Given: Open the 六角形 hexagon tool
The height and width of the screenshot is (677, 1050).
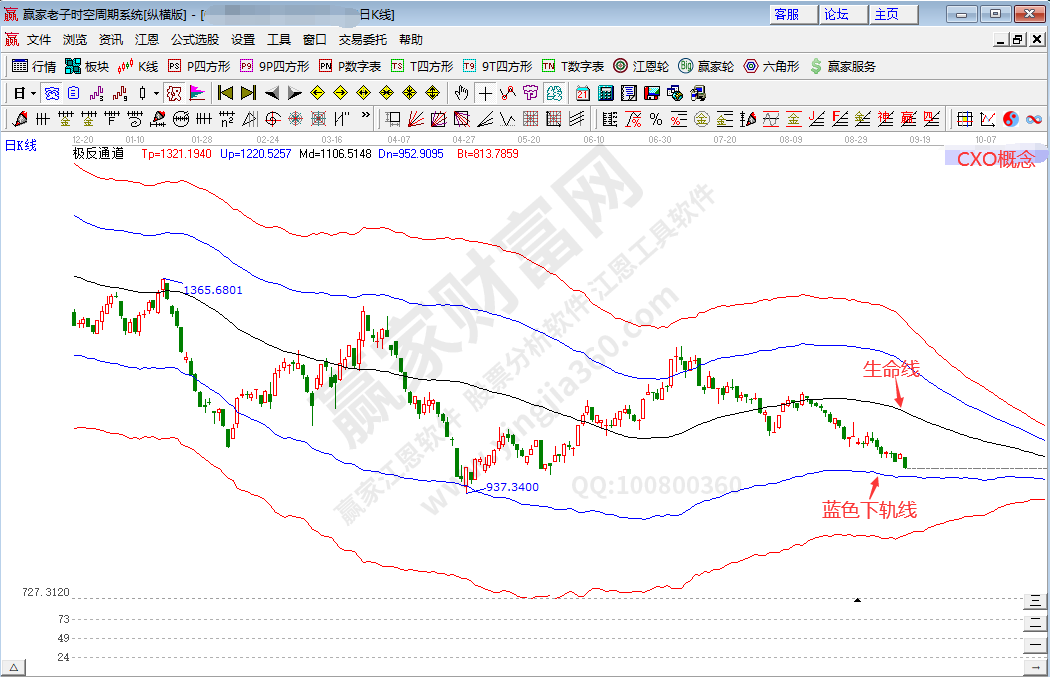Looking at the screenshot, I should [x=770, y=66].
